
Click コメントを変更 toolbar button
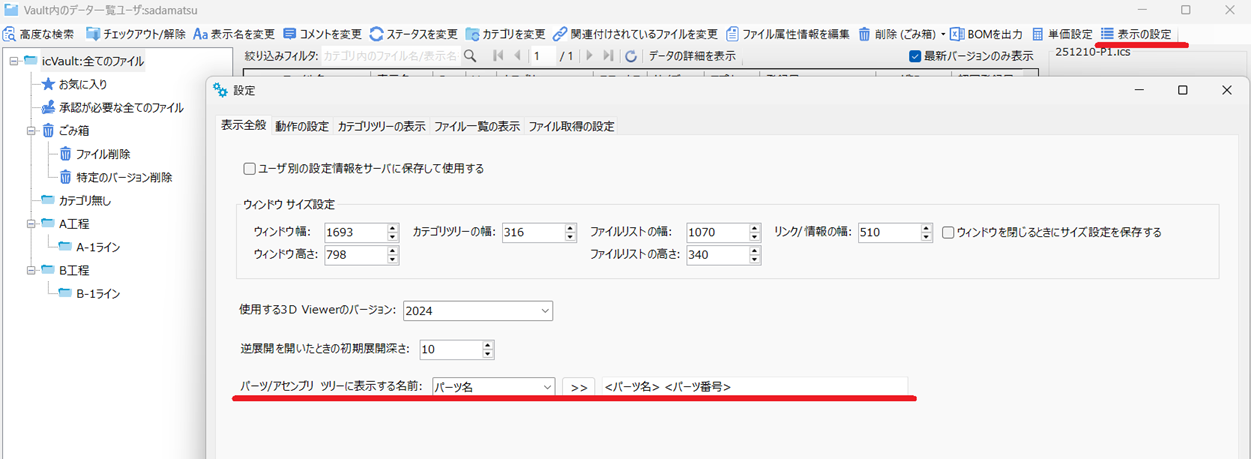pos(322,34)
